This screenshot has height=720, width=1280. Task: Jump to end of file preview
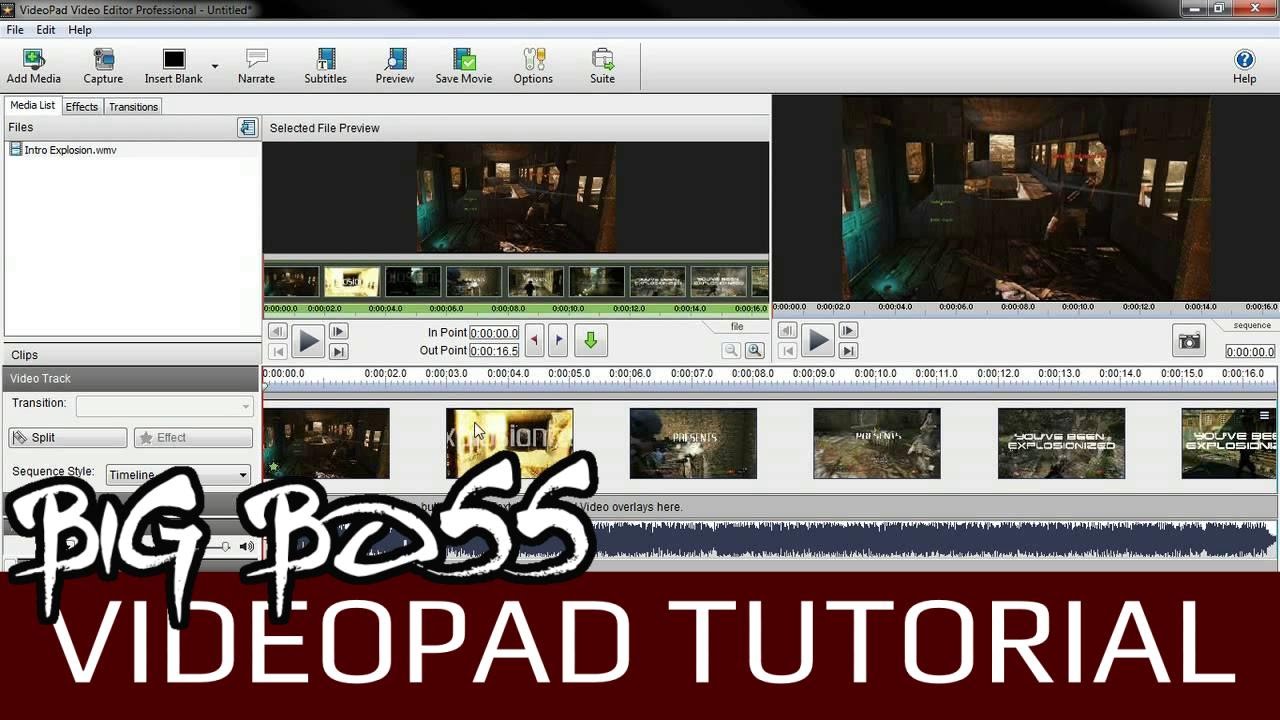coord(338,351)
